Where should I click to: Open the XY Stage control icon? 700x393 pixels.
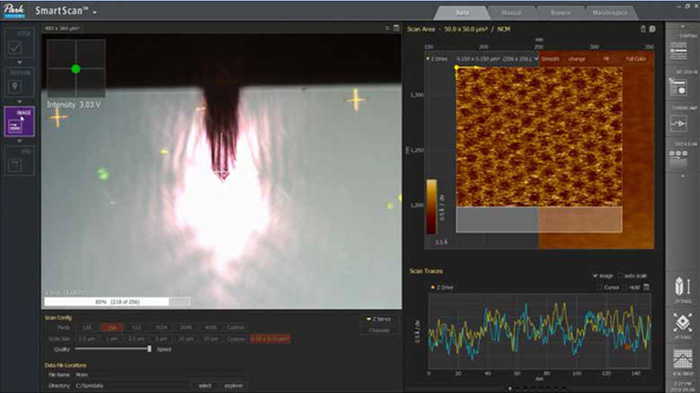[683, 322]
